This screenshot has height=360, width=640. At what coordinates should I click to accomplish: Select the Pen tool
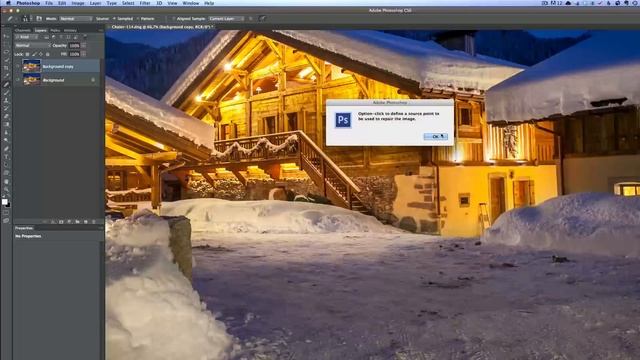[6, 149]
